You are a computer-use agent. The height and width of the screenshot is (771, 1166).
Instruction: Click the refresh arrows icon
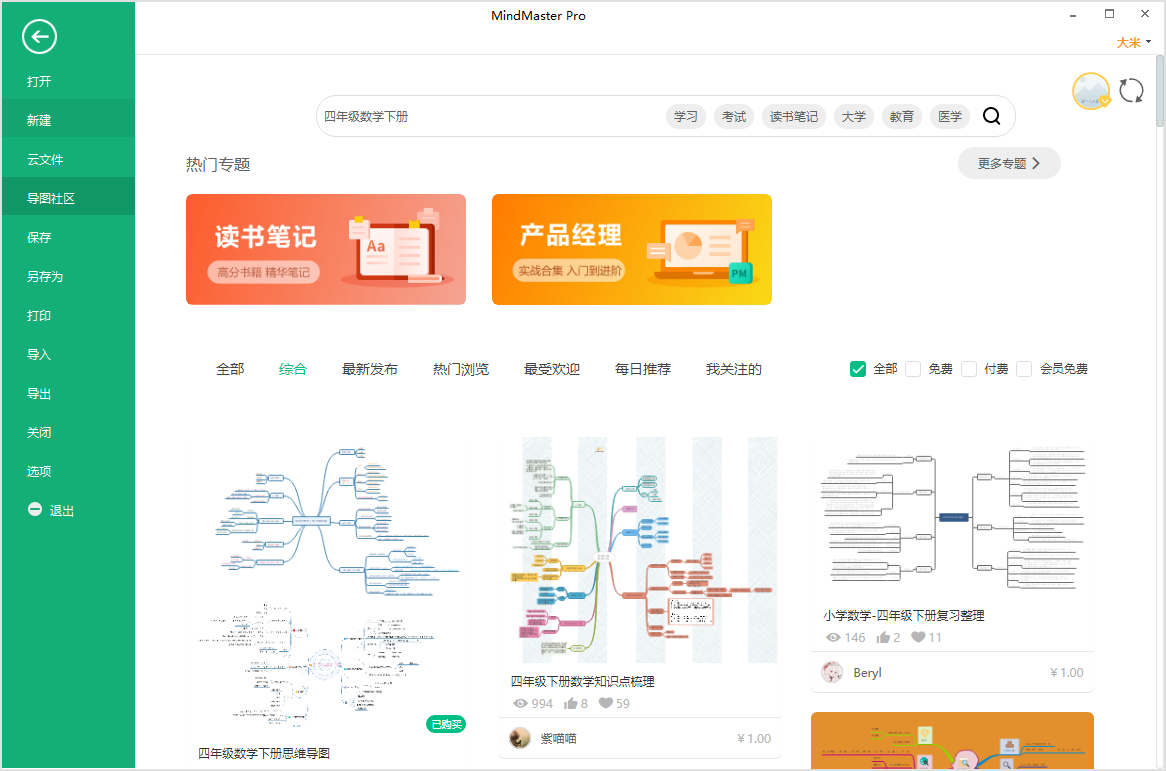[1131, 91]
